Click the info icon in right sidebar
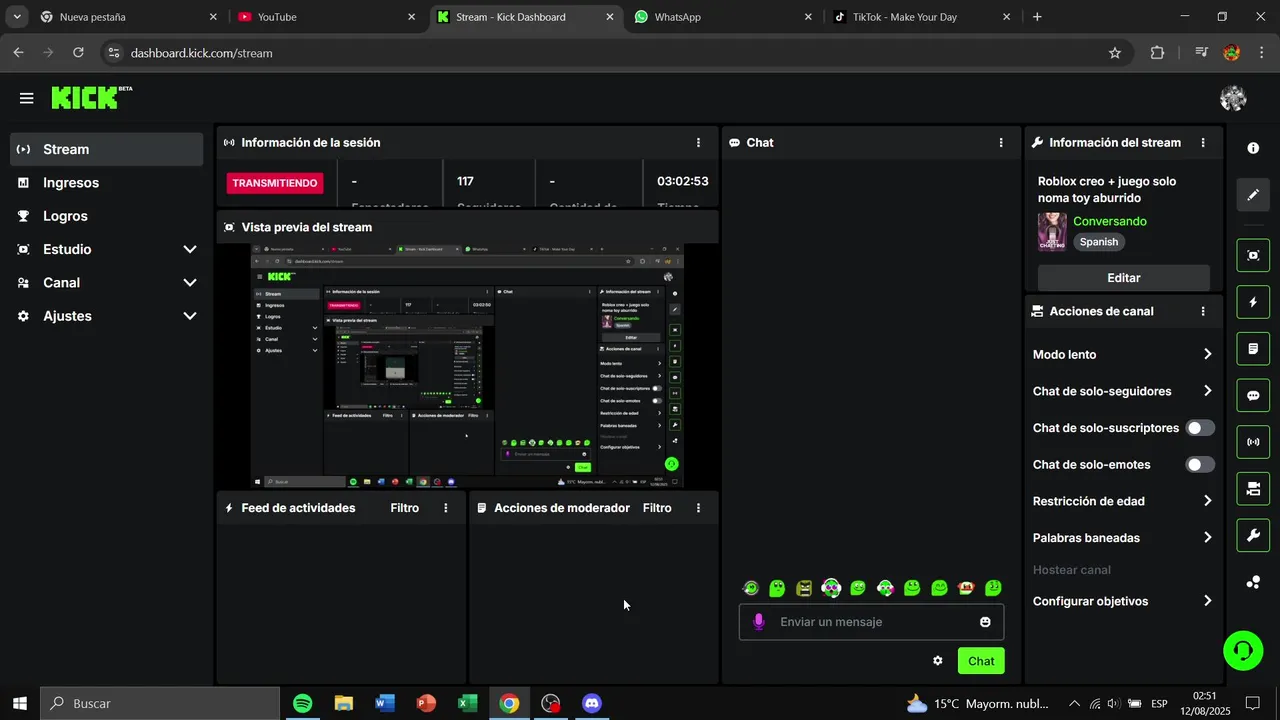1280x720 pixels. 1253,148
